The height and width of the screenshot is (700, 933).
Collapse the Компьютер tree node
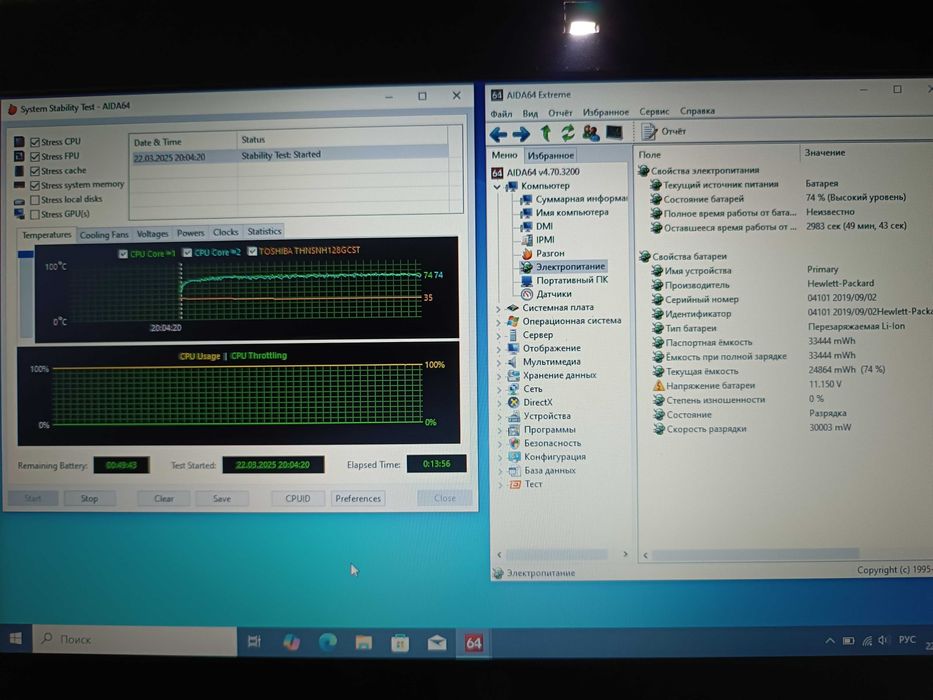pos(497,186)
